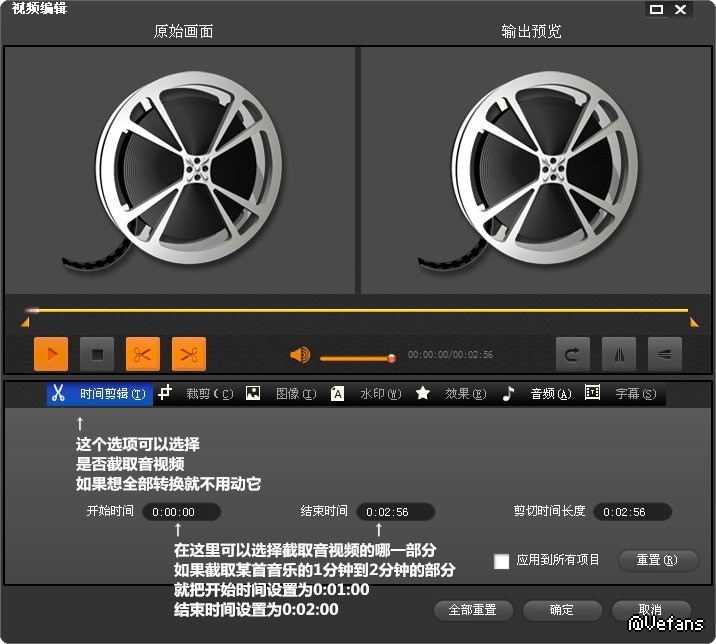This screenshot has height=644, width=716.
Task: Click the 重置 reset button
Action: pyautogui.click(x=657, y=560)
